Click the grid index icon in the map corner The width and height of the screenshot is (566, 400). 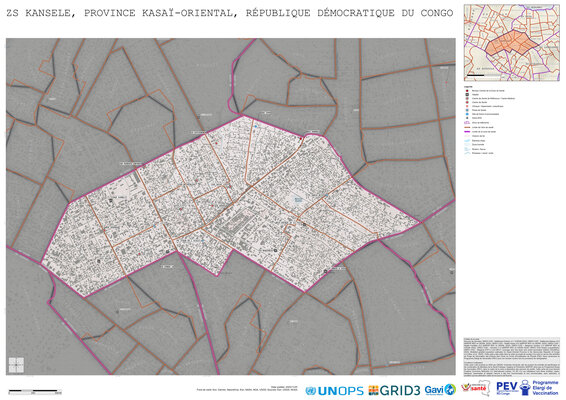[16, 365]
